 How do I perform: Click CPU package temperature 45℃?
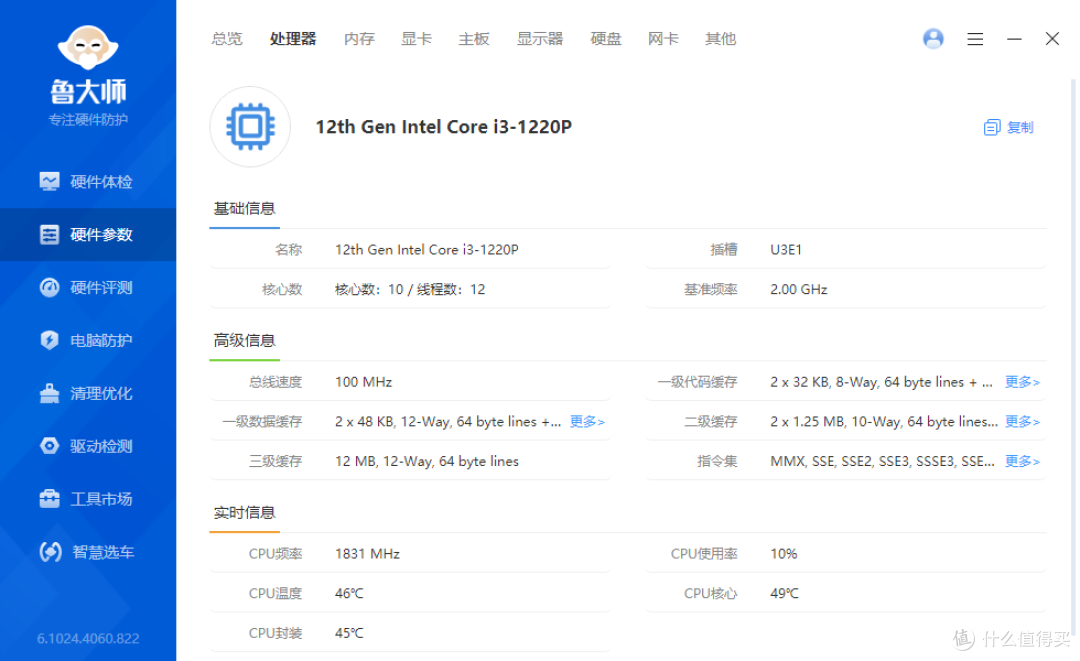coord(349,633)
